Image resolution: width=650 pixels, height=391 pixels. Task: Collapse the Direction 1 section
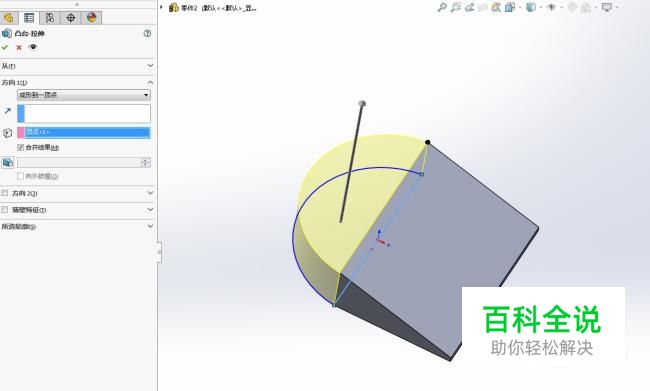(150, 82)
